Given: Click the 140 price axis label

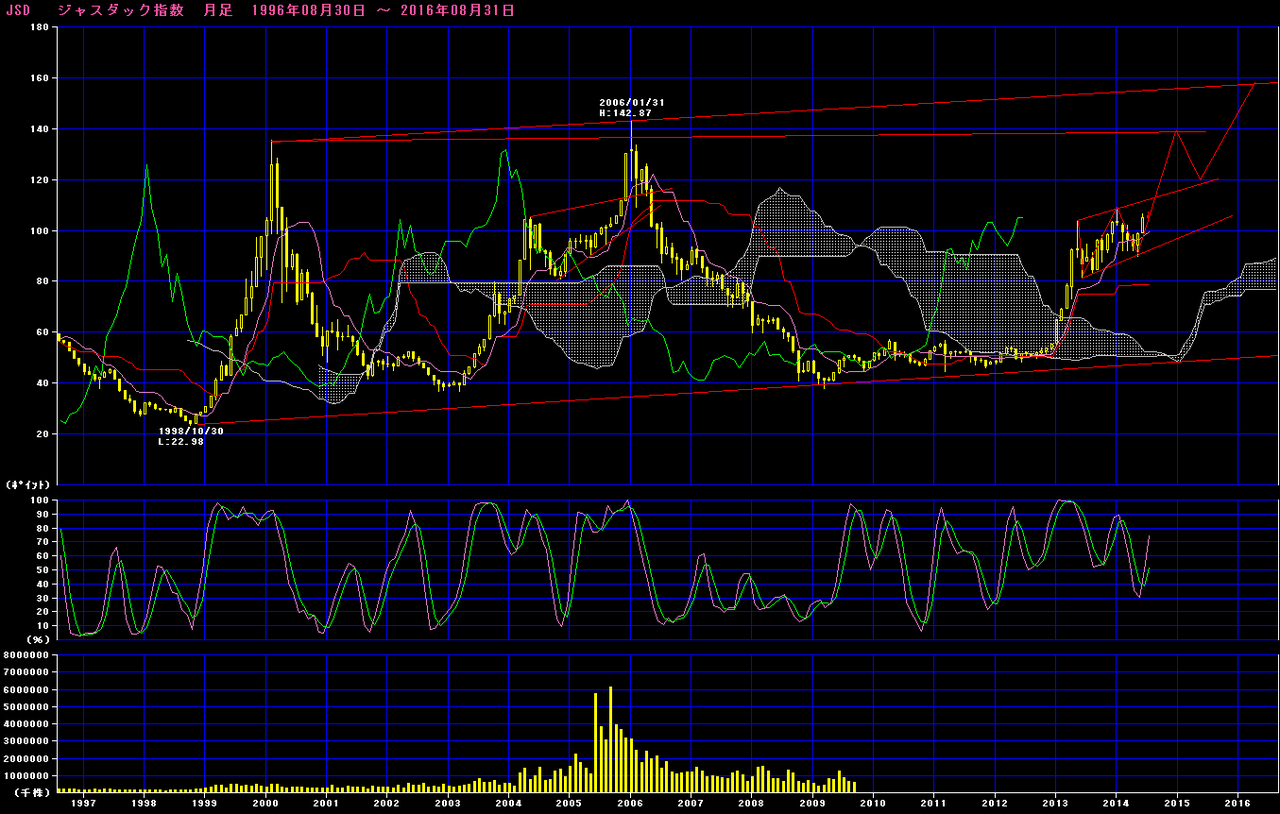Looking at the screenshot, I should 41,129.
